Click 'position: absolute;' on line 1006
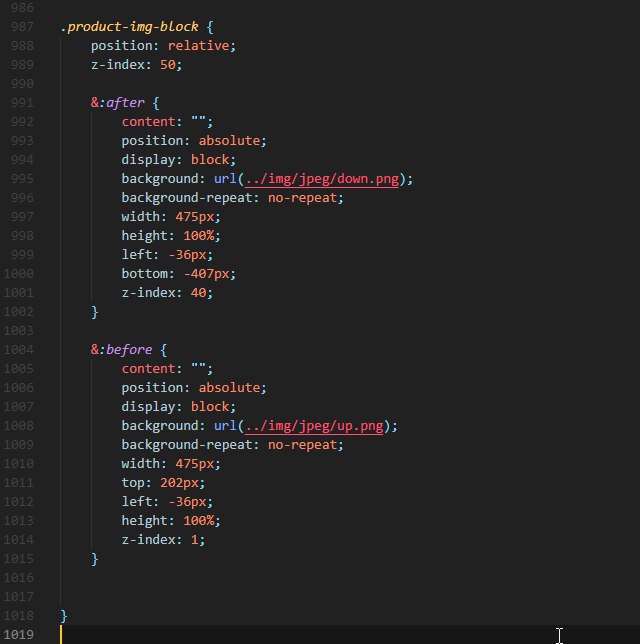Screen dimensions: 640x644 [x=194, y=388]
